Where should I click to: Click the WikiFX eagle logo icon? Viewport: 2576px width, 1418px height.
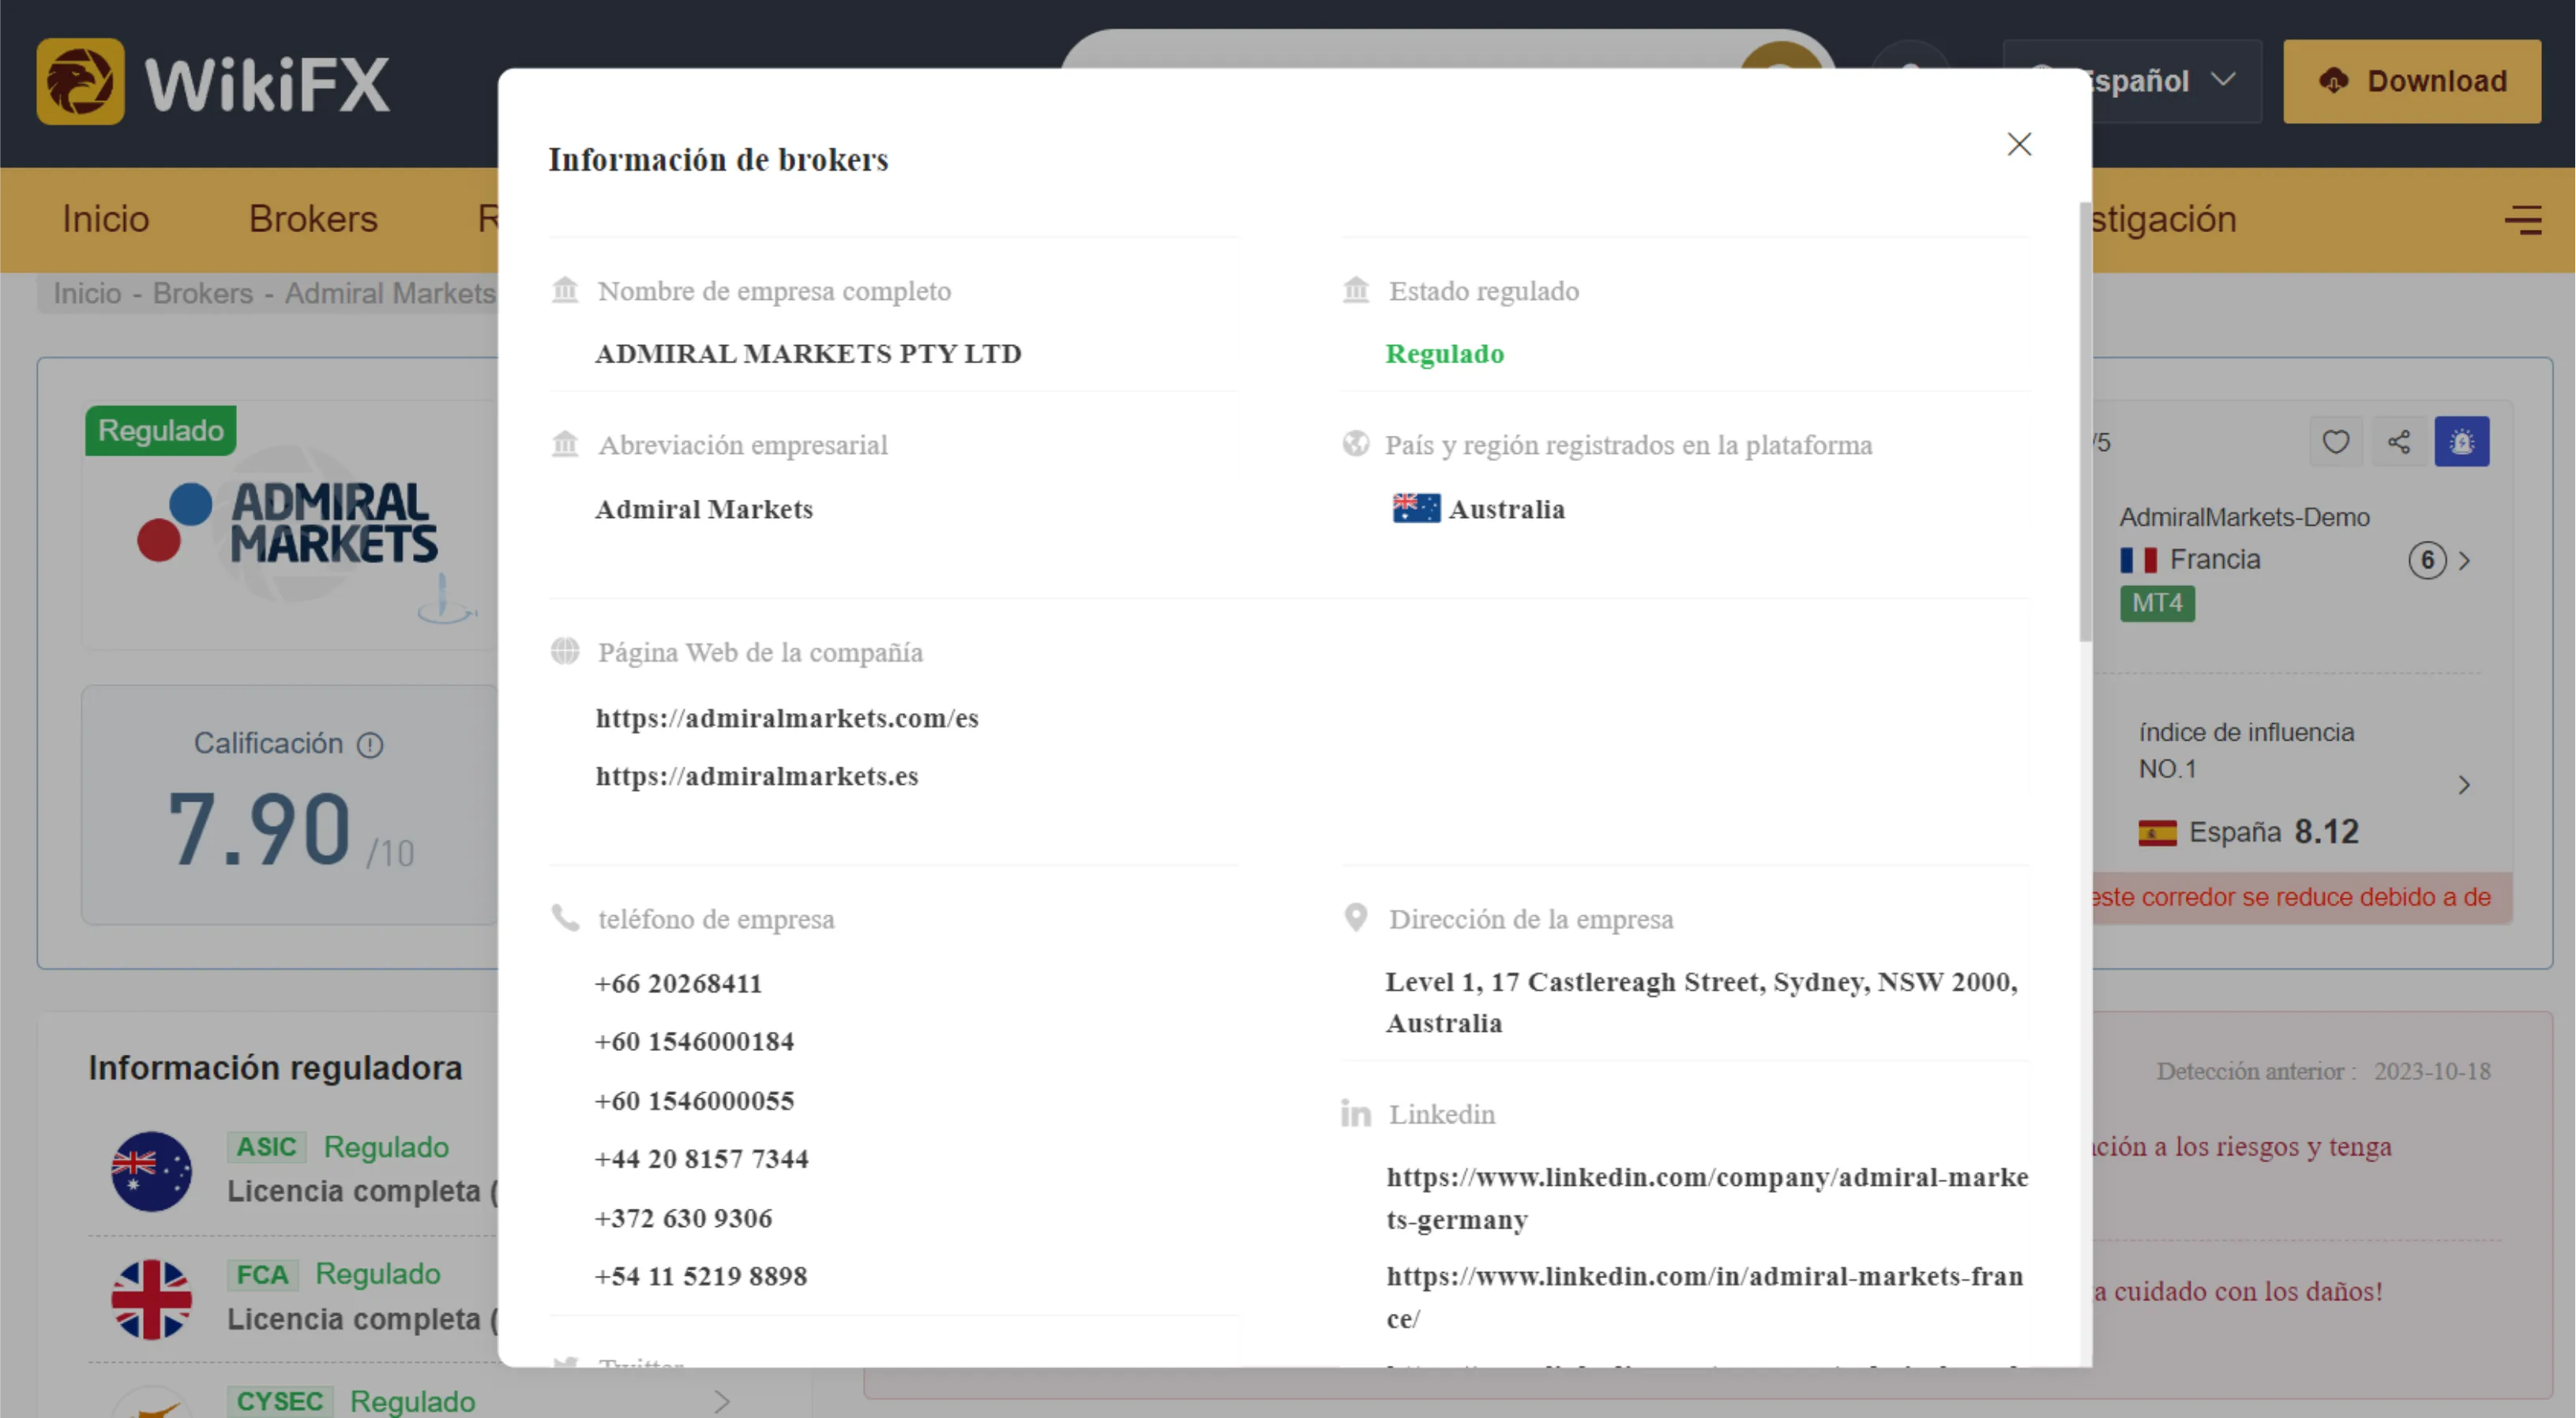pos(80,81)
